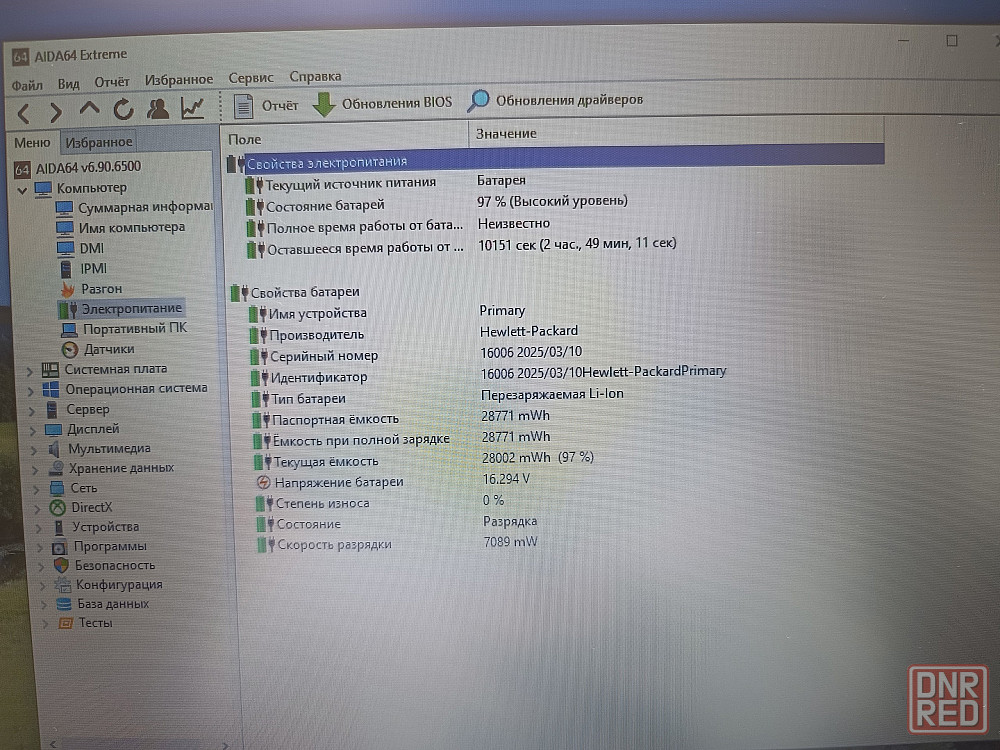Go back with the left arrow toolbar icon
Viewport: 1000px width, 750px height.
tap(24, 114)
